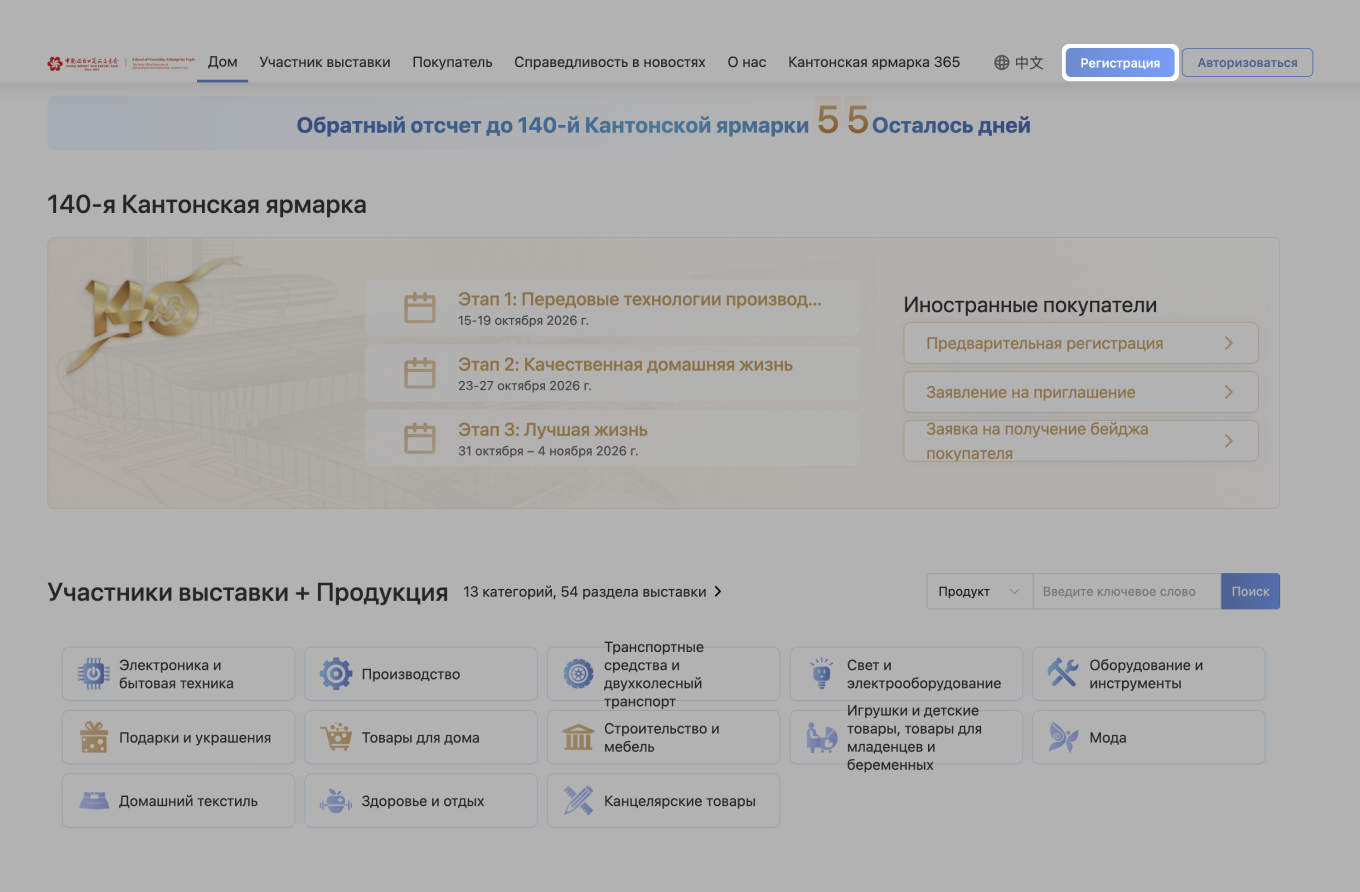The width and height of the screenshot is (1360, 892).
Task: Open the Участник выставки menu
Action: [325, 62]
